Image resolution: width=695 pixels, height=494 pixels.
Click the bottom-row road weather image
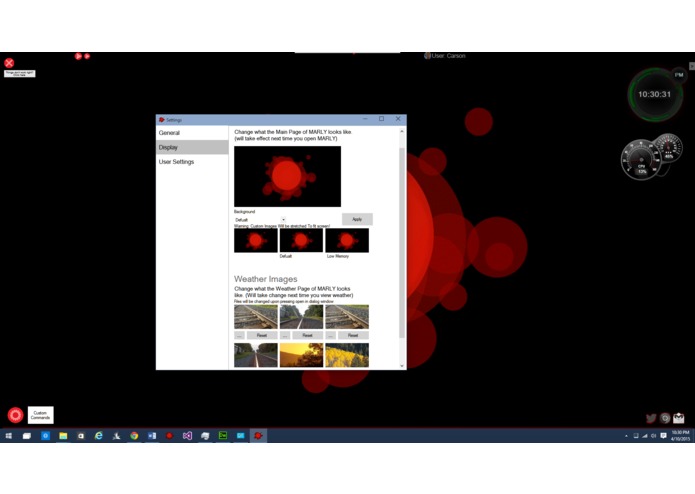click(256, 355)
